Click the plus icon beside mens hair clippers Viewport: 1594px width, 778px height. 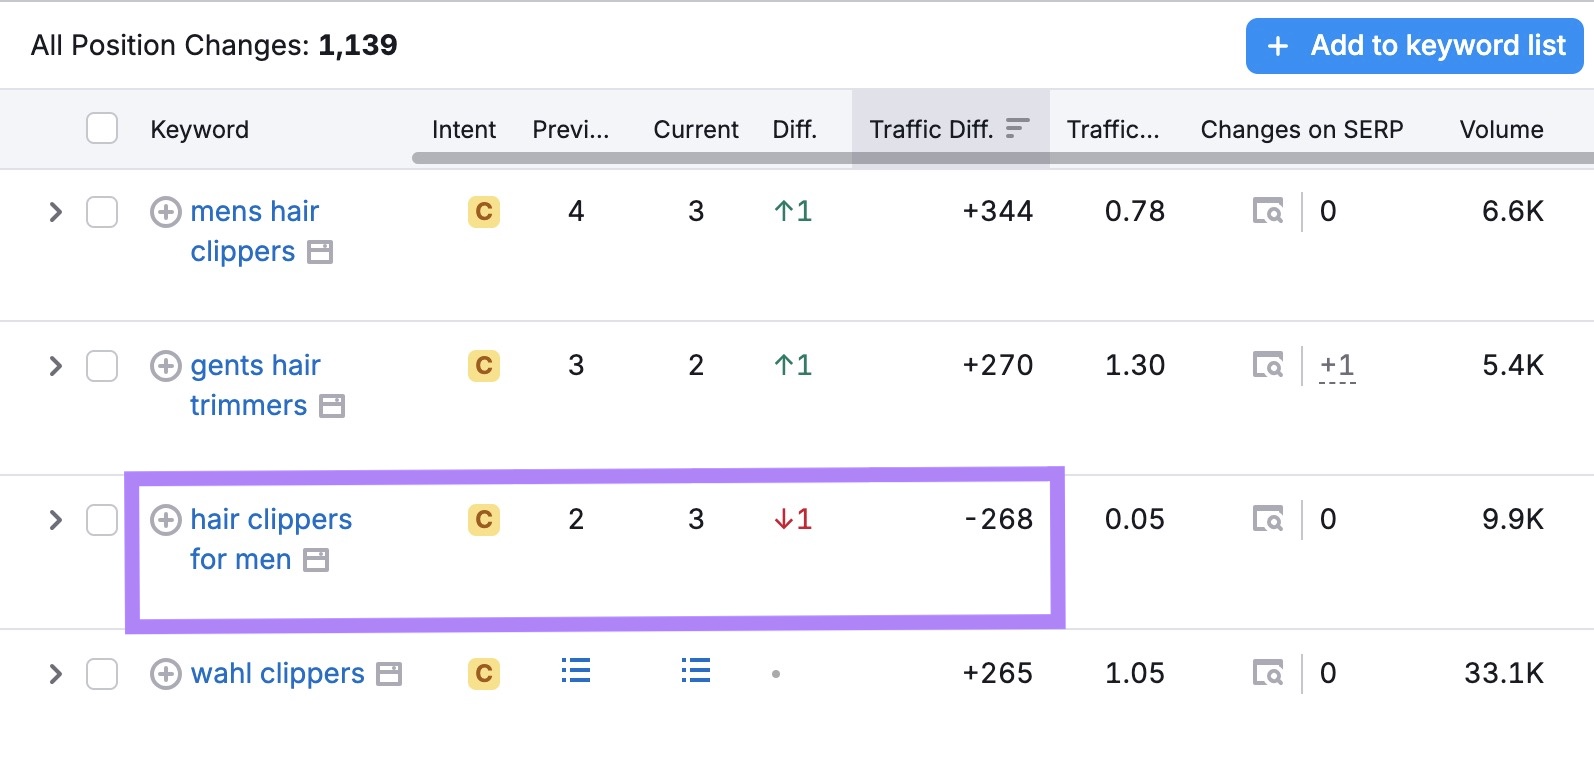[x=165, y=212]
